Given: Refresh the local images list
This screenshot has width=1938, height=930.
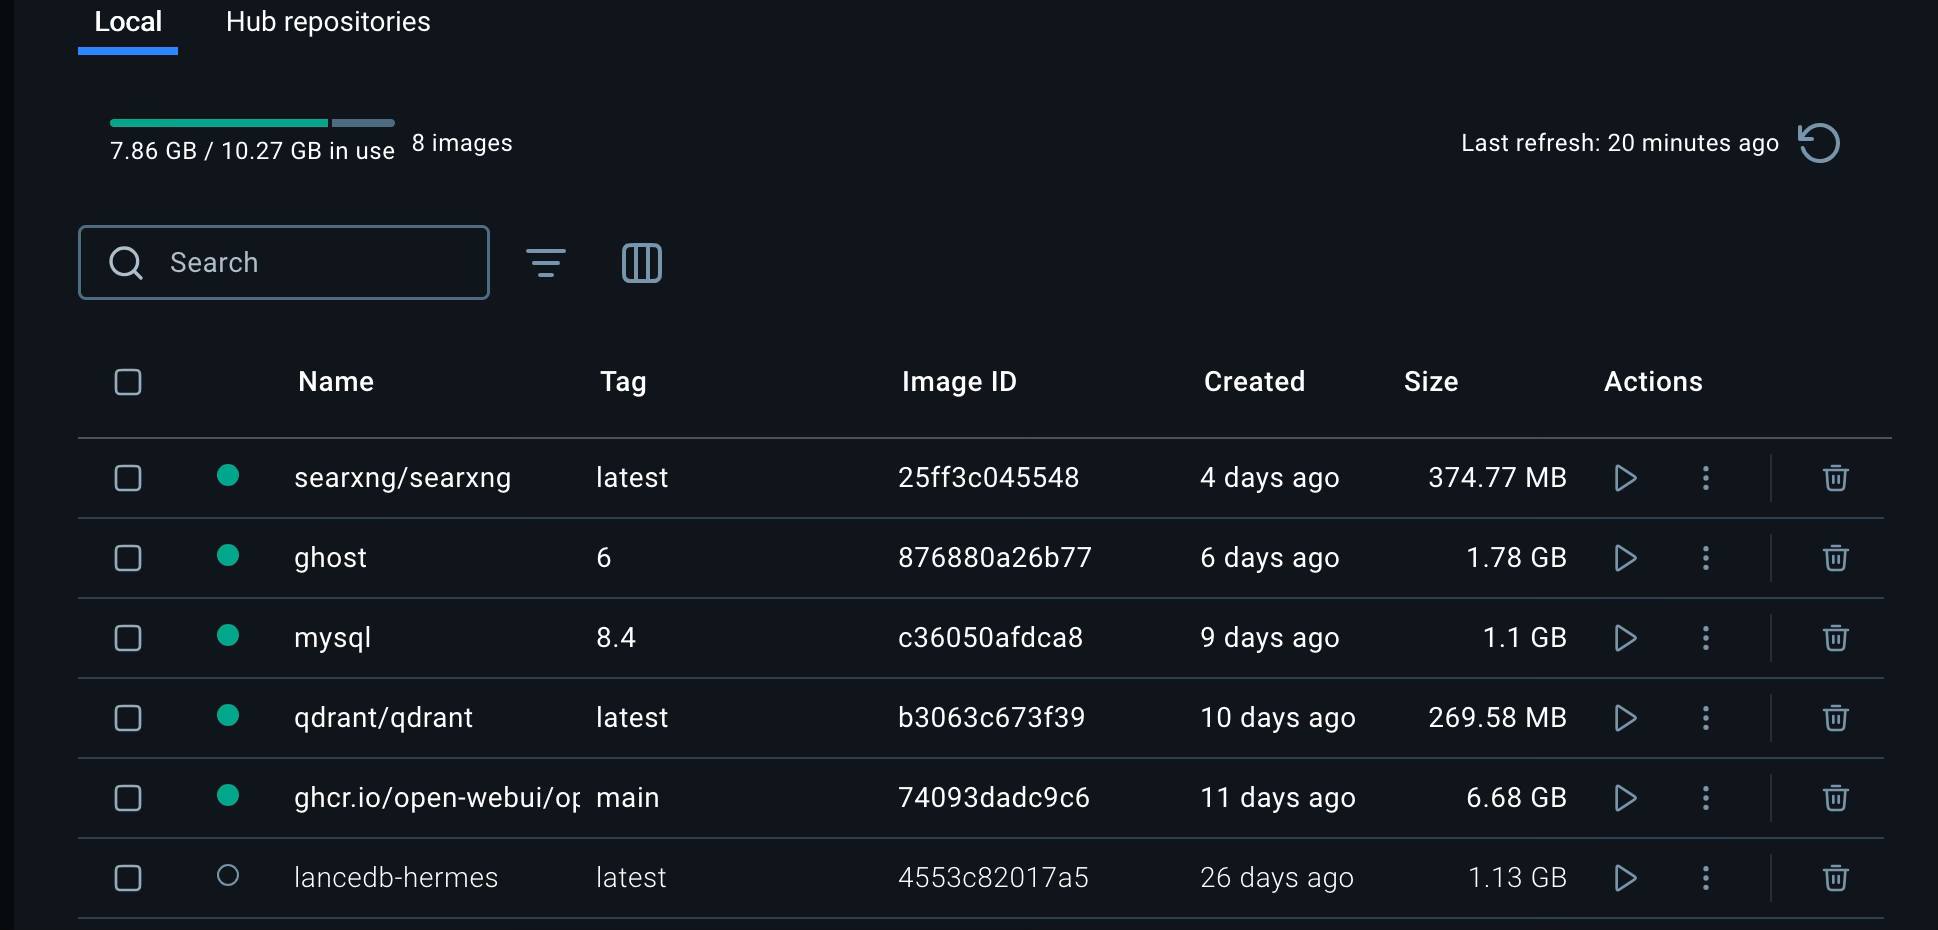Looking at the screenshot, I should pos(1819,143).
